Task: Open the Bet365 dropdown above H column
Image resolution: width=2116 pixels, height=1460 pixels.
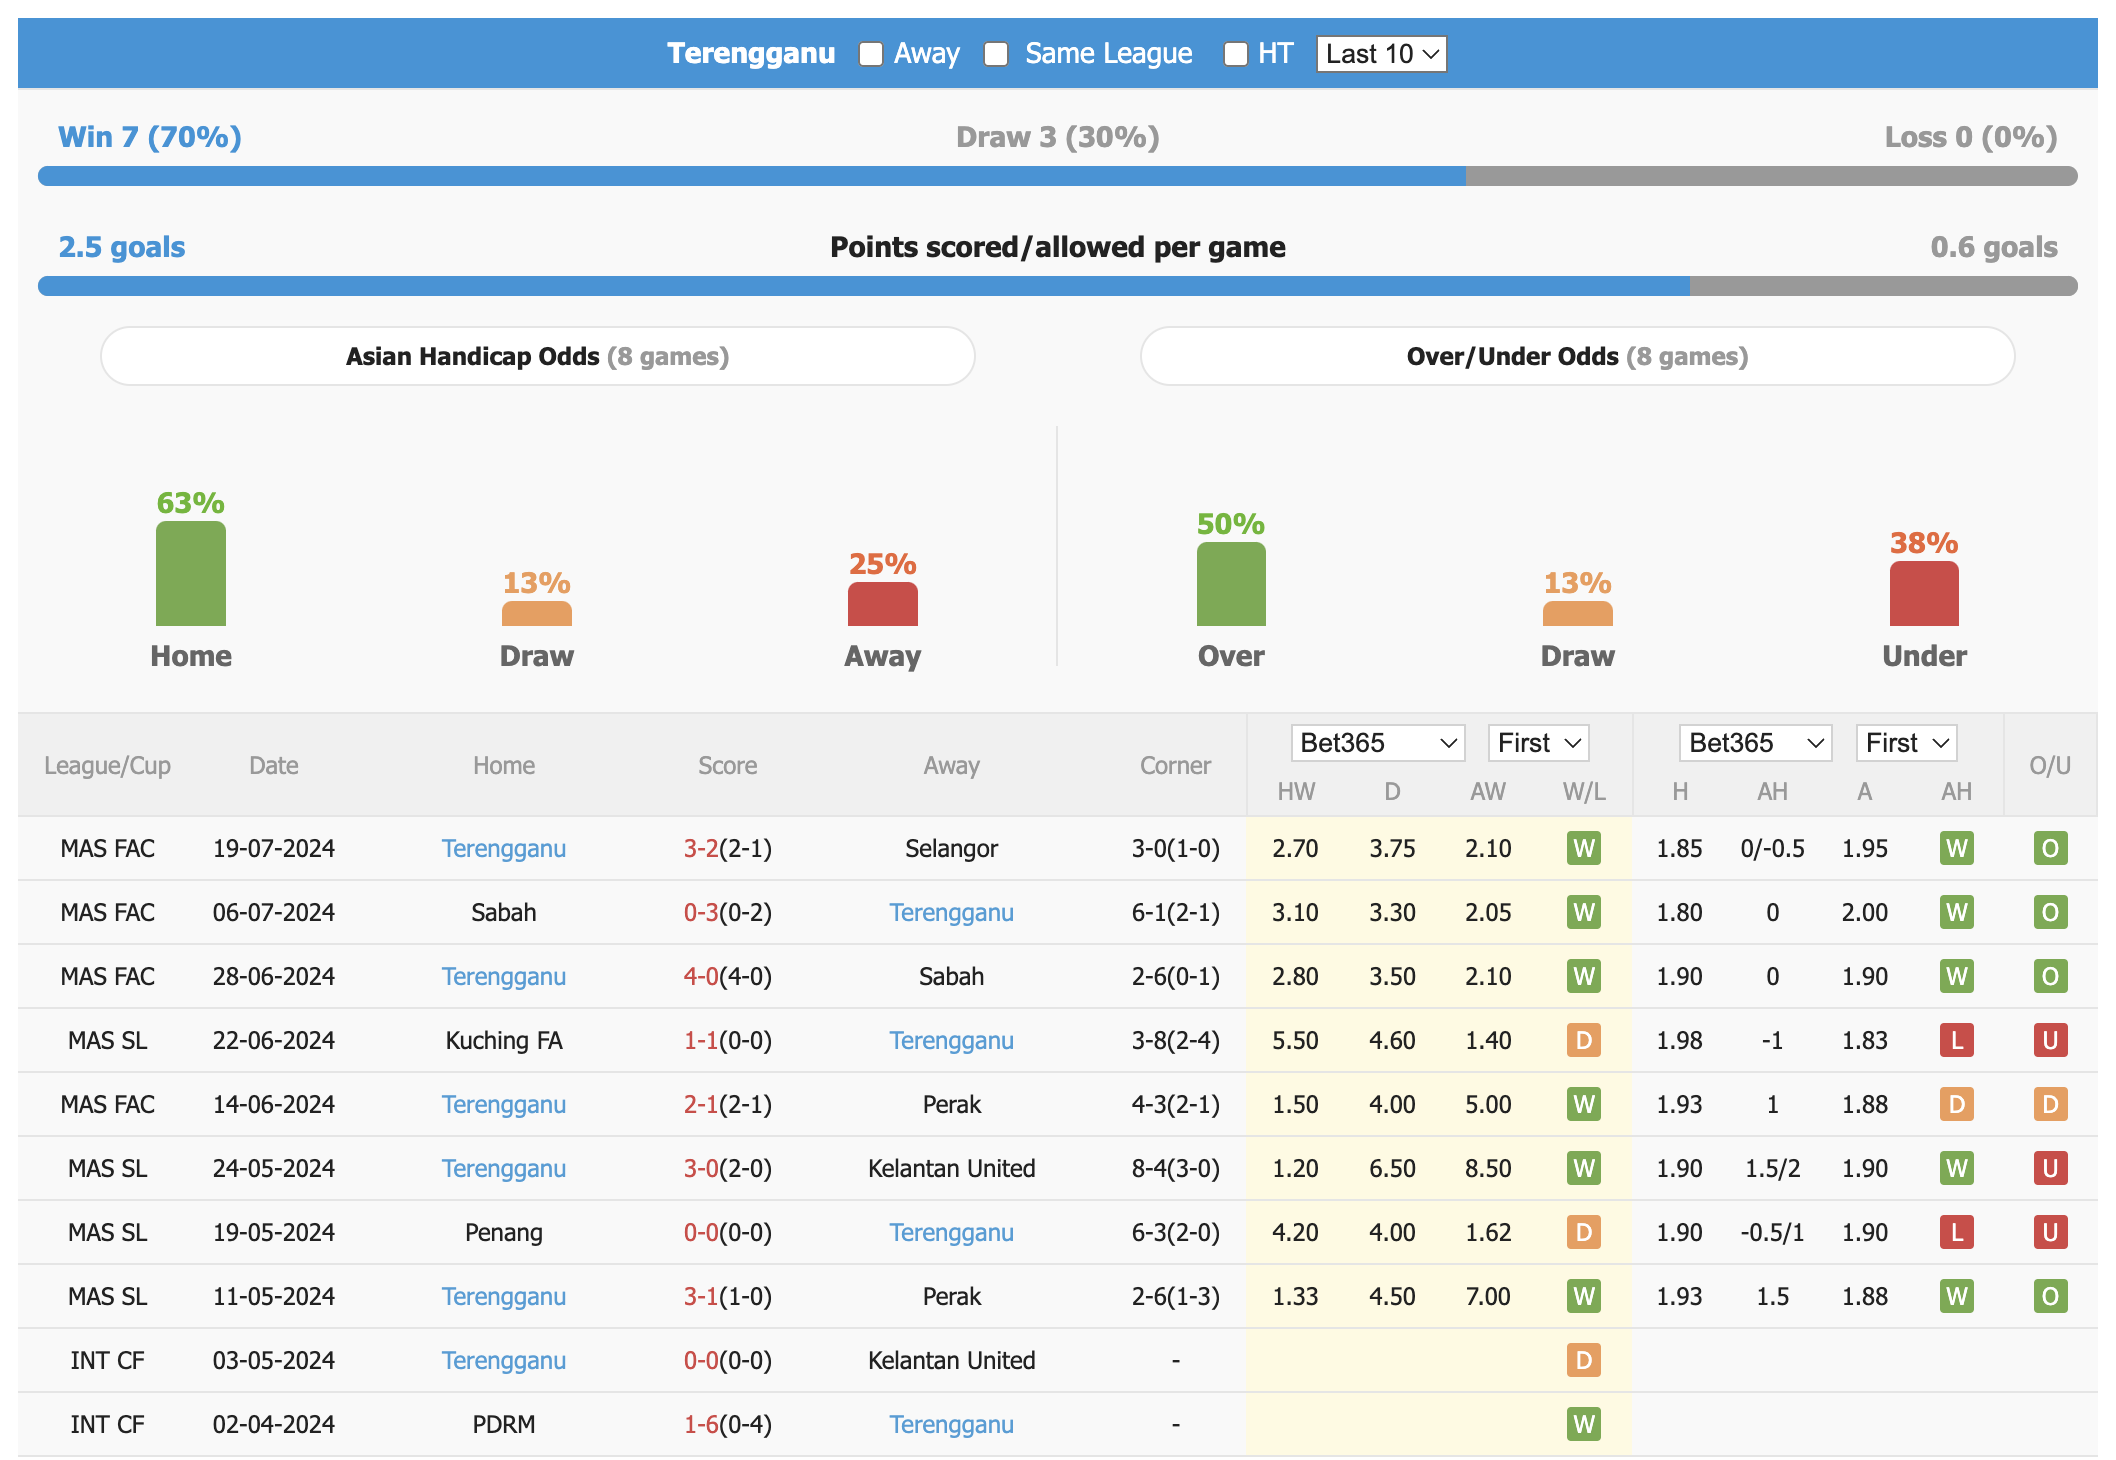Action: [1755, 743]
